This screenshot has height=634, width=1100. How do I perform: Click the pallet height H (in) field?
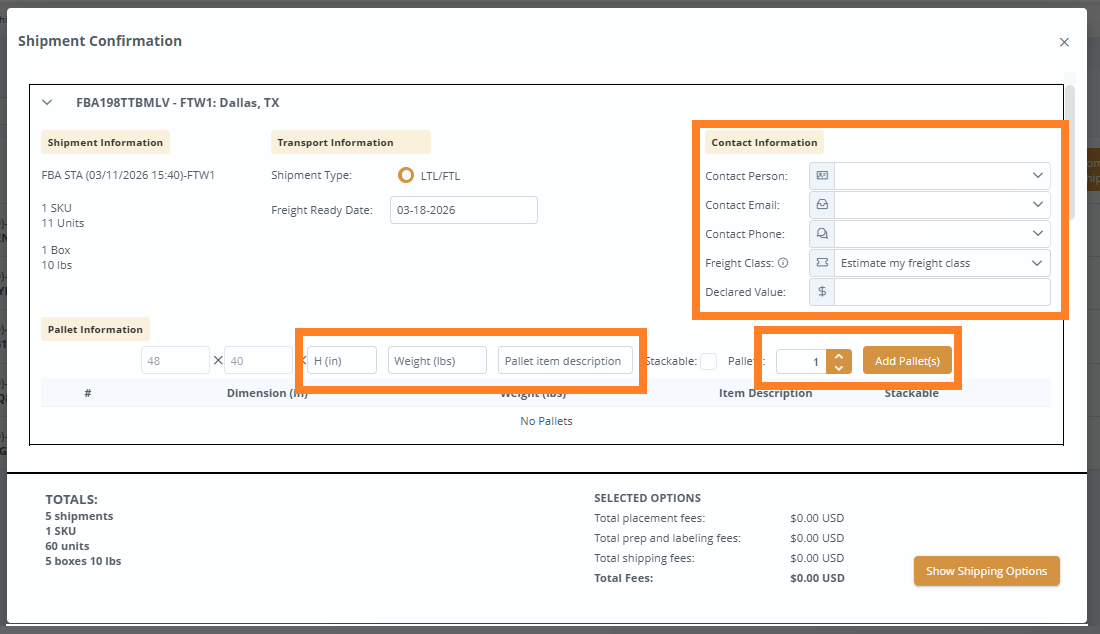pyautogui.click(x=341, y=361)
